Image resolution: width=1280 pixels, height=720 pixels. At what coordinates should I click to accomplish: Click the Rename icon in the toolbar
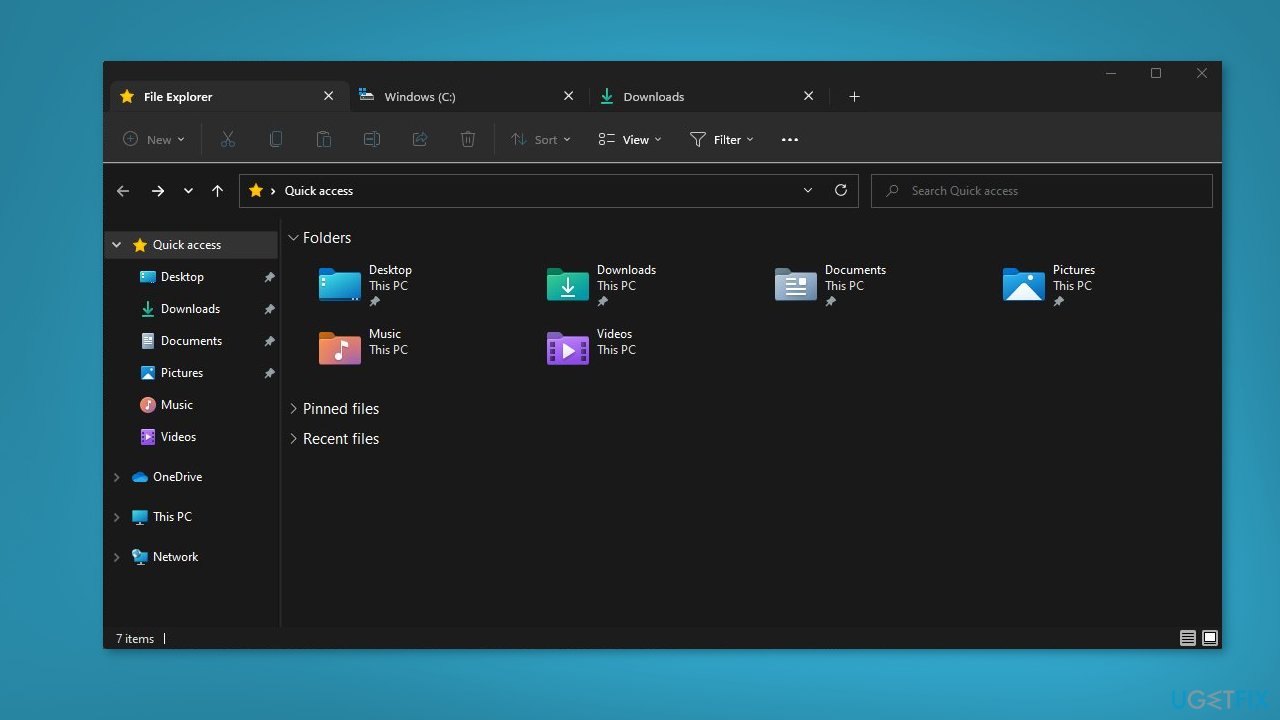click(372, 139)
